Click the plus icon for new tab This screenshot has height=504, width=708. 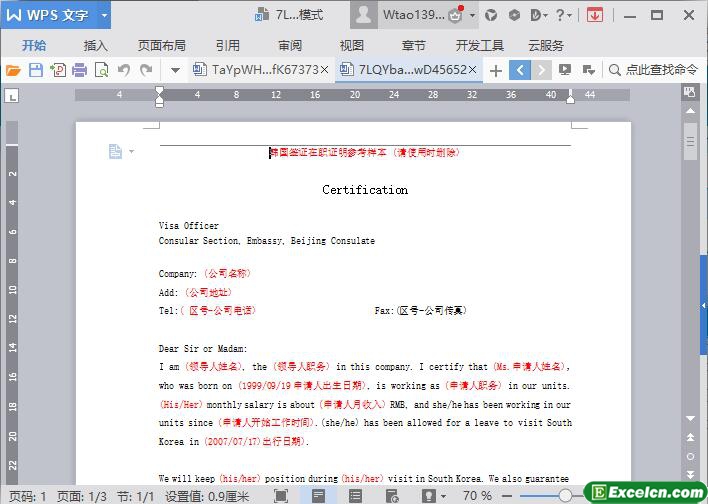tap(496, 70)
